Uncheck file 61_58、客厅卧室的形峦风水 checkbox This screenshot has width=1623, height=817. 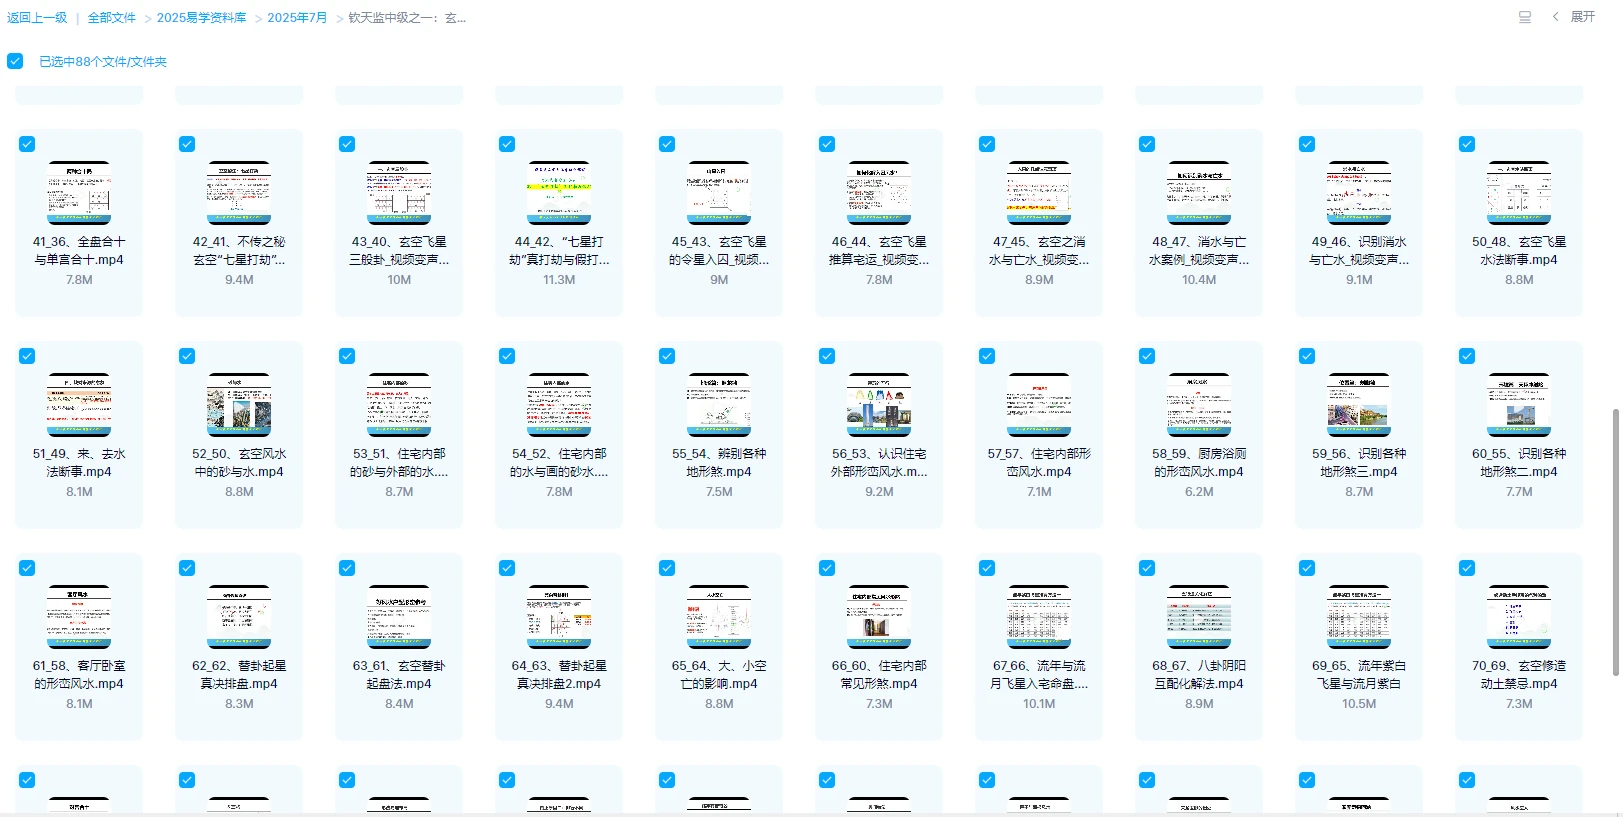click(27, 568)
